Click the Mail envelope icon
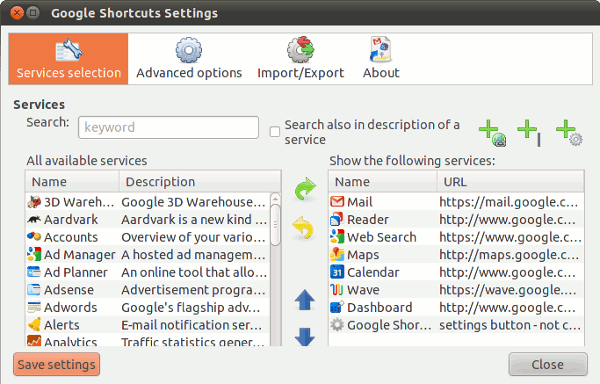This screenshot has height=384, width=600. click(337, 202)
